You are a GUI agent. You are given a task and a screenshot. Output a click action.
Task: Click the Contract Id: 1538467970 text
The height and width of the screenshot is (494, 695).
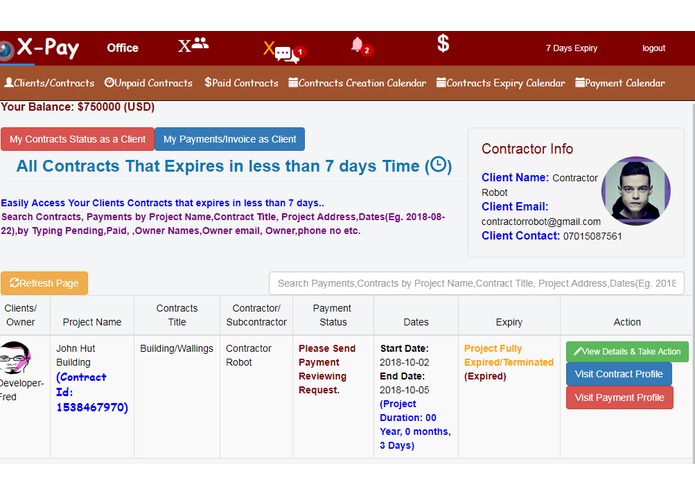pyautogui.click(x=92, y=392)
